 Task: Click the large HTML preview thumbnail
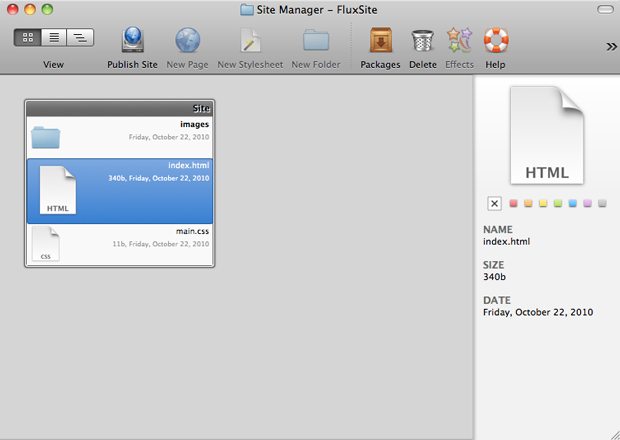[x=547, y=135]
